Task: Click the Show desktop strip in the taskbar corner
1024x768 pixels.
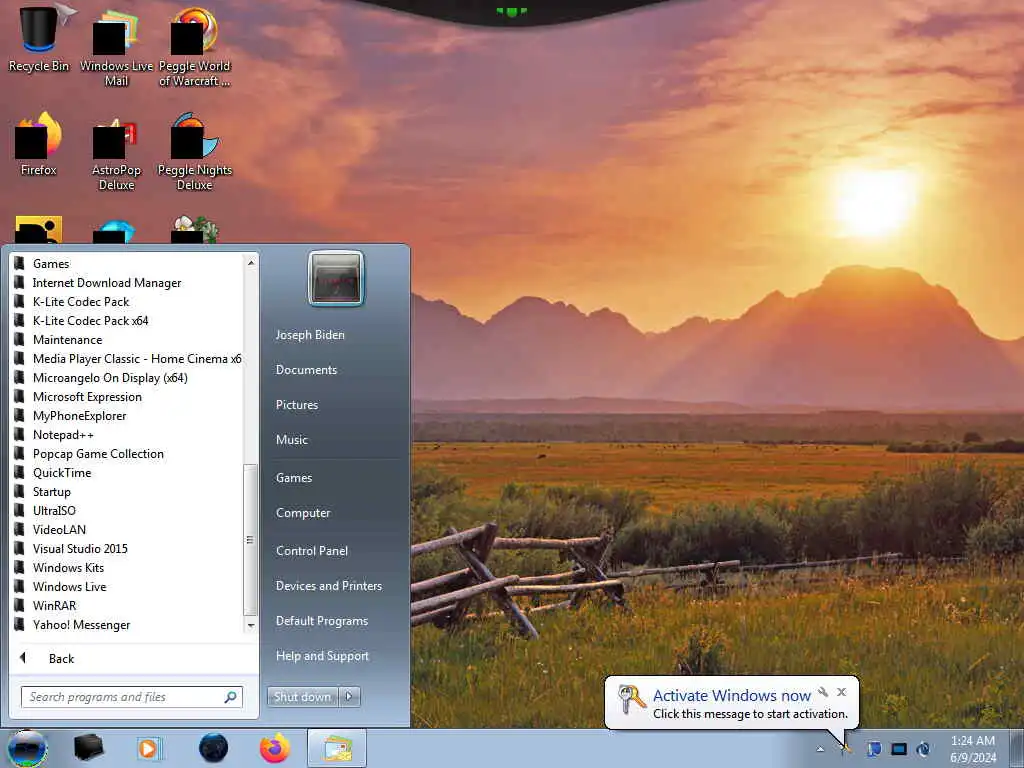Action: (x=1017, y=748)
